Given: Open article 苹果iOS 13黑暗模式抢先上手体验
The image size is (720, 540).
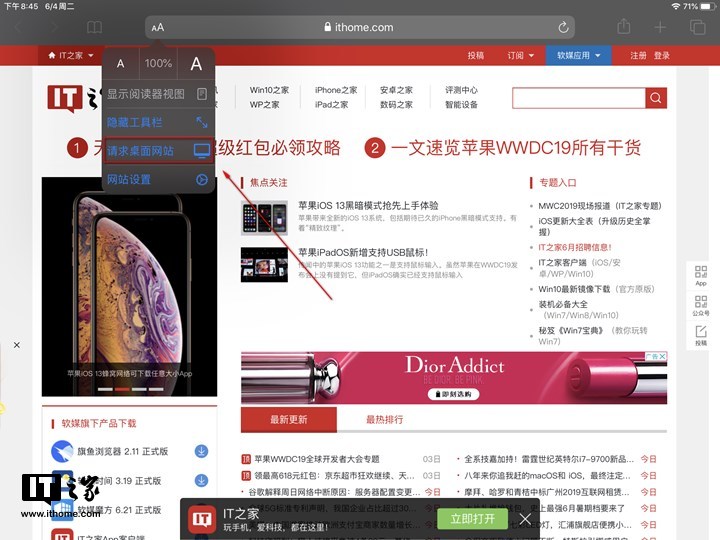Looking at the screenshot, I should [368, 205].
